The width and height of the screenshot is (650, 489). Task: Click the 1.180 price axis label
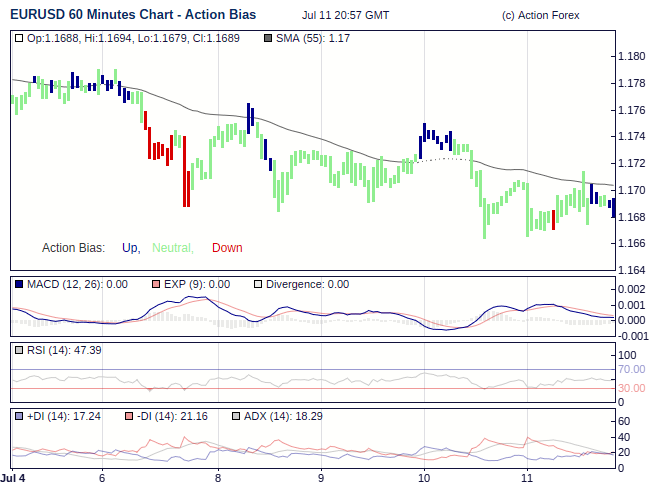tap(631, 56)
